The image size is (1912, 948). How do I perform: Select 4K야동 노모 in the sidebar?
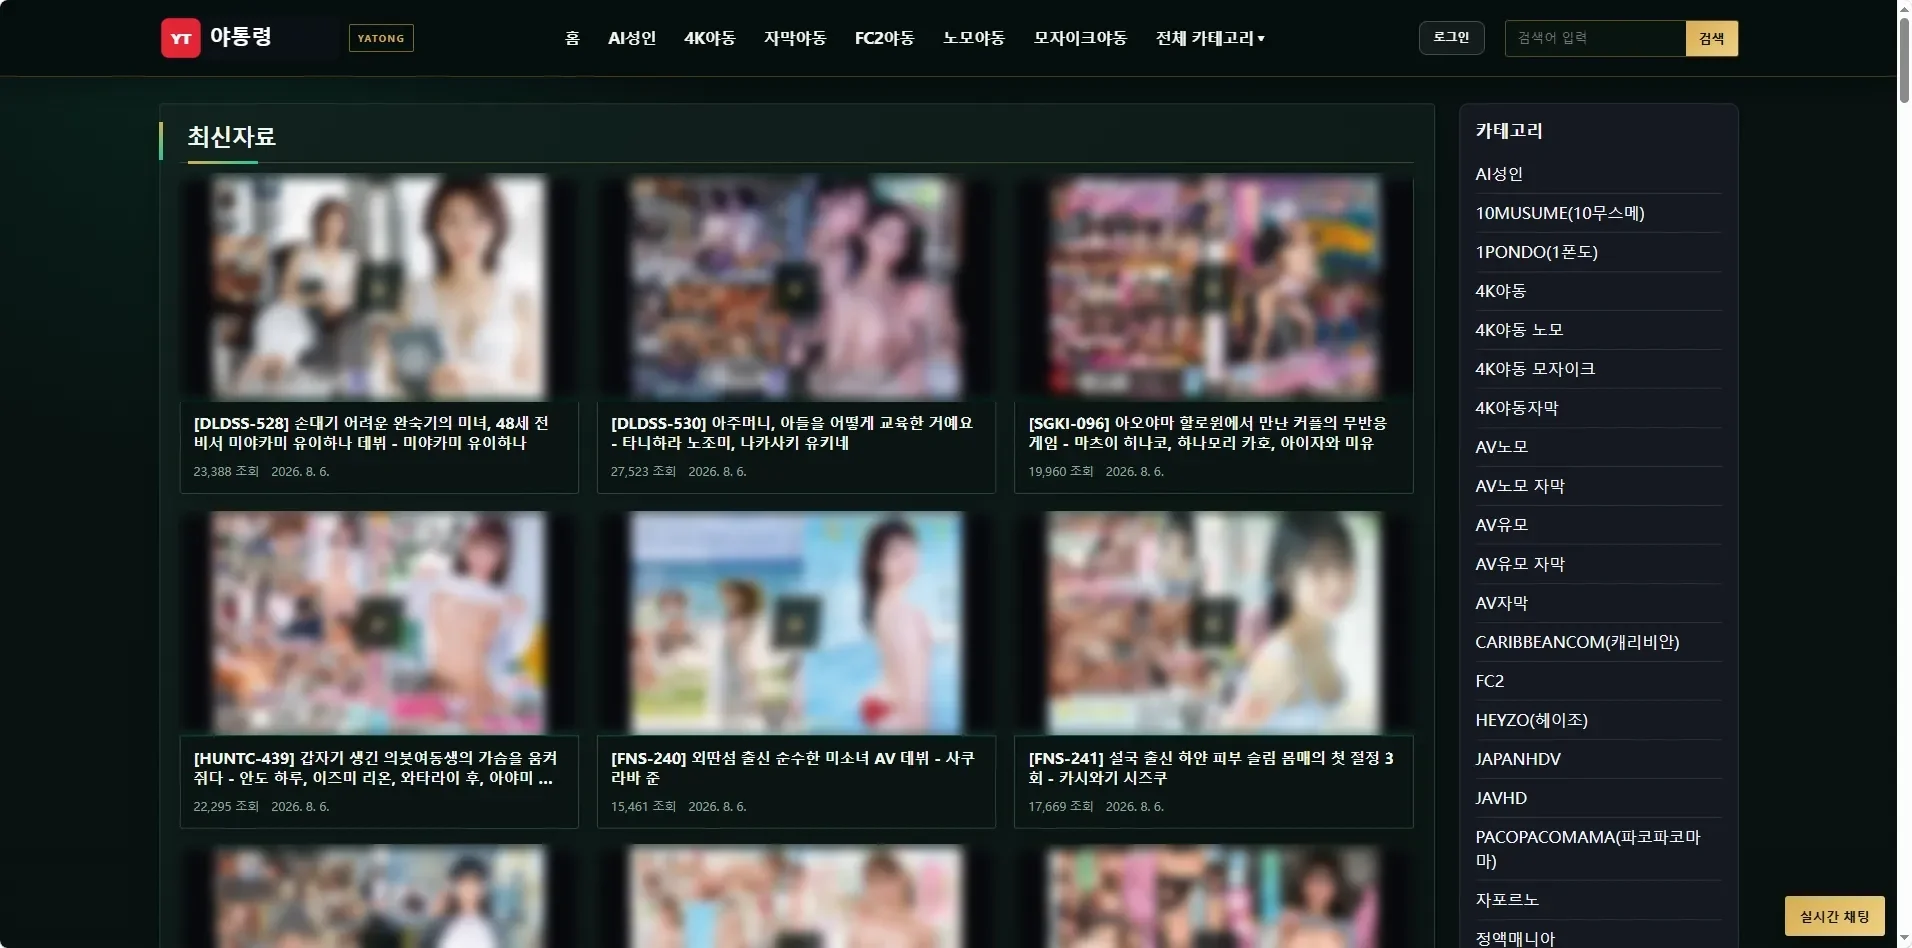(1519, 330)
